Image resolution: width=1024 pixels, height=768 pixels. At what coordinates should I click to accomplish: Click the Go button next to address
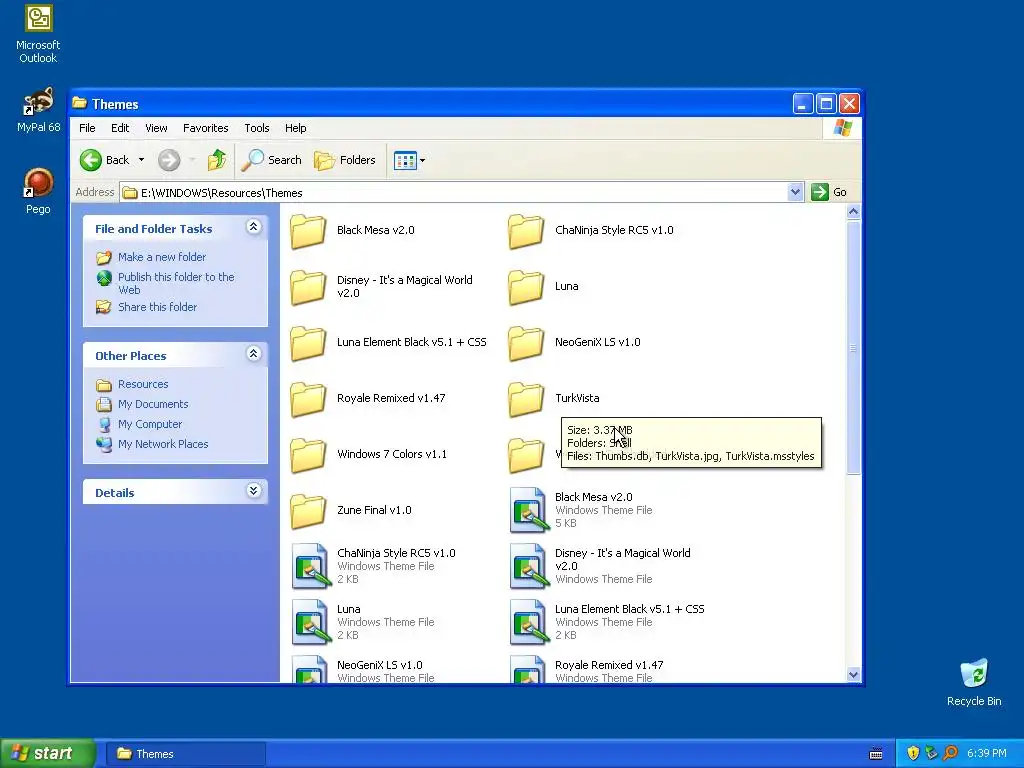829,192
